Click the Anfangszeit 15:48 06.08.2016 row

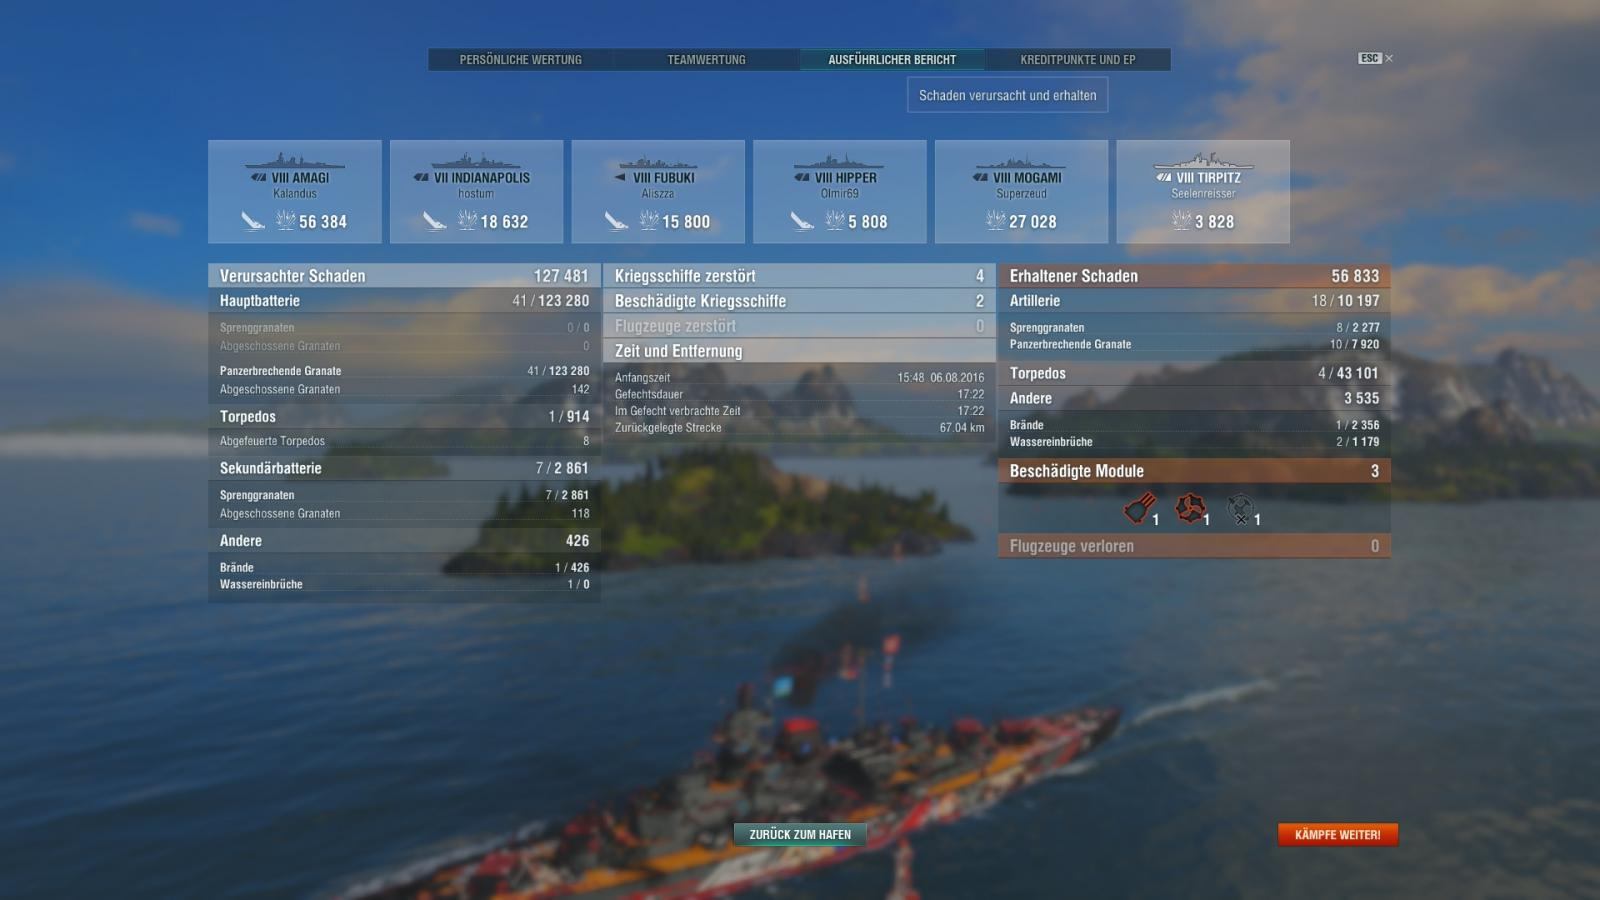pos(799,378)
